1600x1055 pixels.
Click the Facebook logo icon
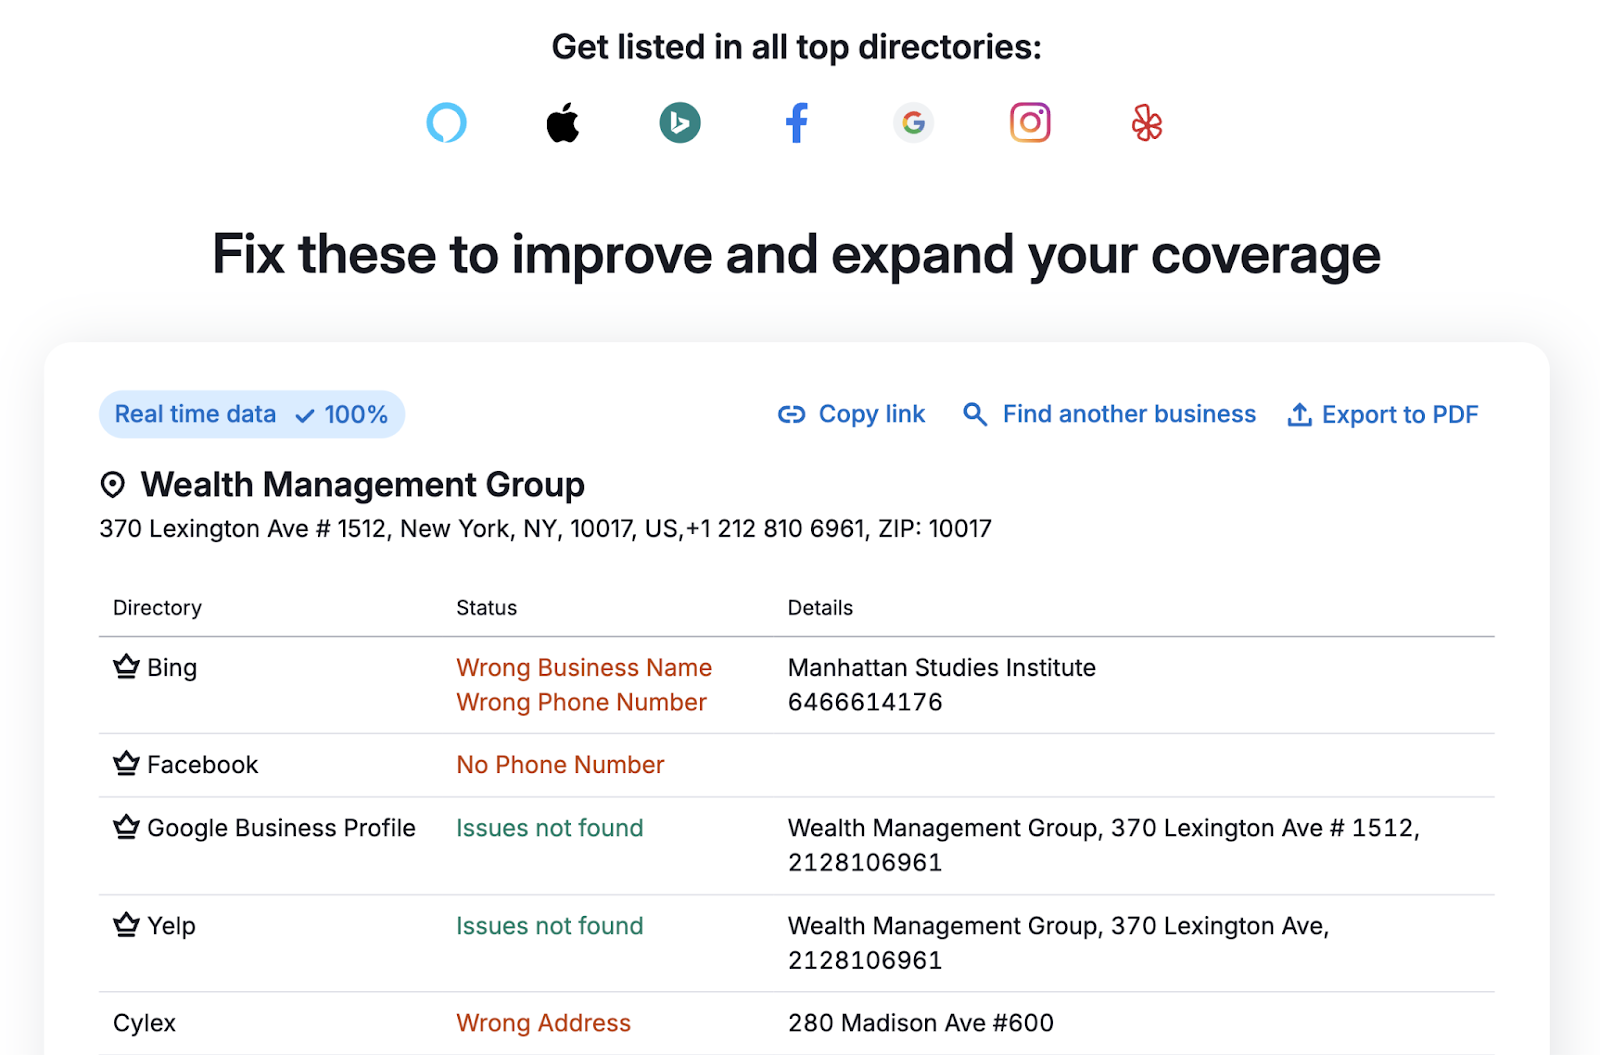pos(797,123)
